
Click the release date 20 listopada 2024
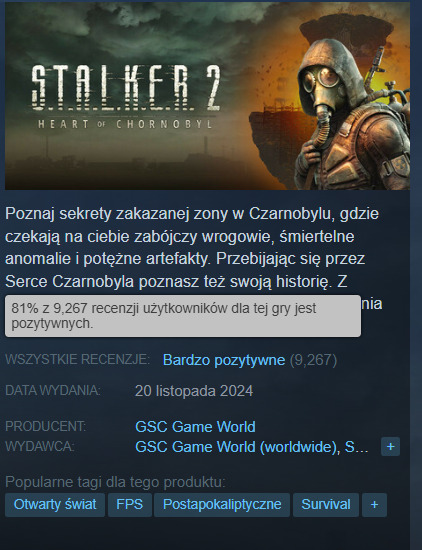pos(194,391)
